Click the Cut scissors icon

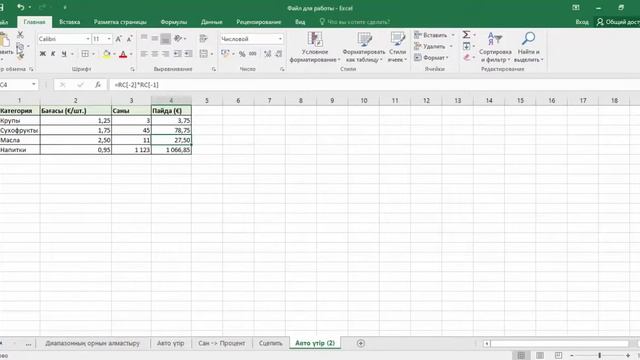point(20,35)
